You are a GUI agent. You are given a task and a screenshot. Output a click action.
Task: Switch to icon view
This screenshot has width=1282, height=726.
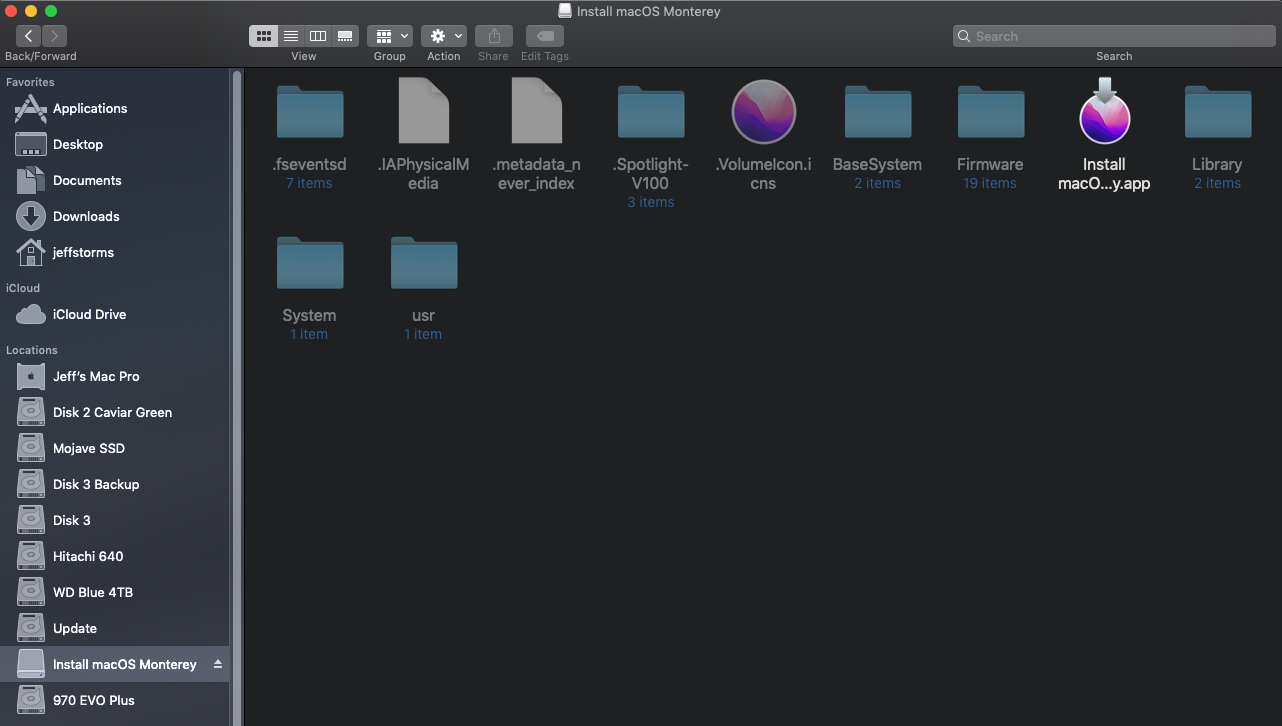pyautogui.click(x=264, y=36)
